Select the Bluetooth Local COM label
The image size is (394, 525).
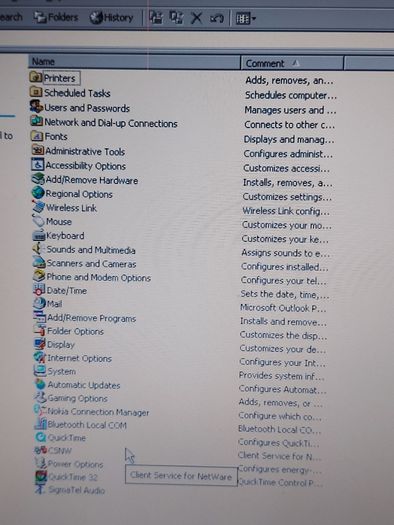[87, 425]
